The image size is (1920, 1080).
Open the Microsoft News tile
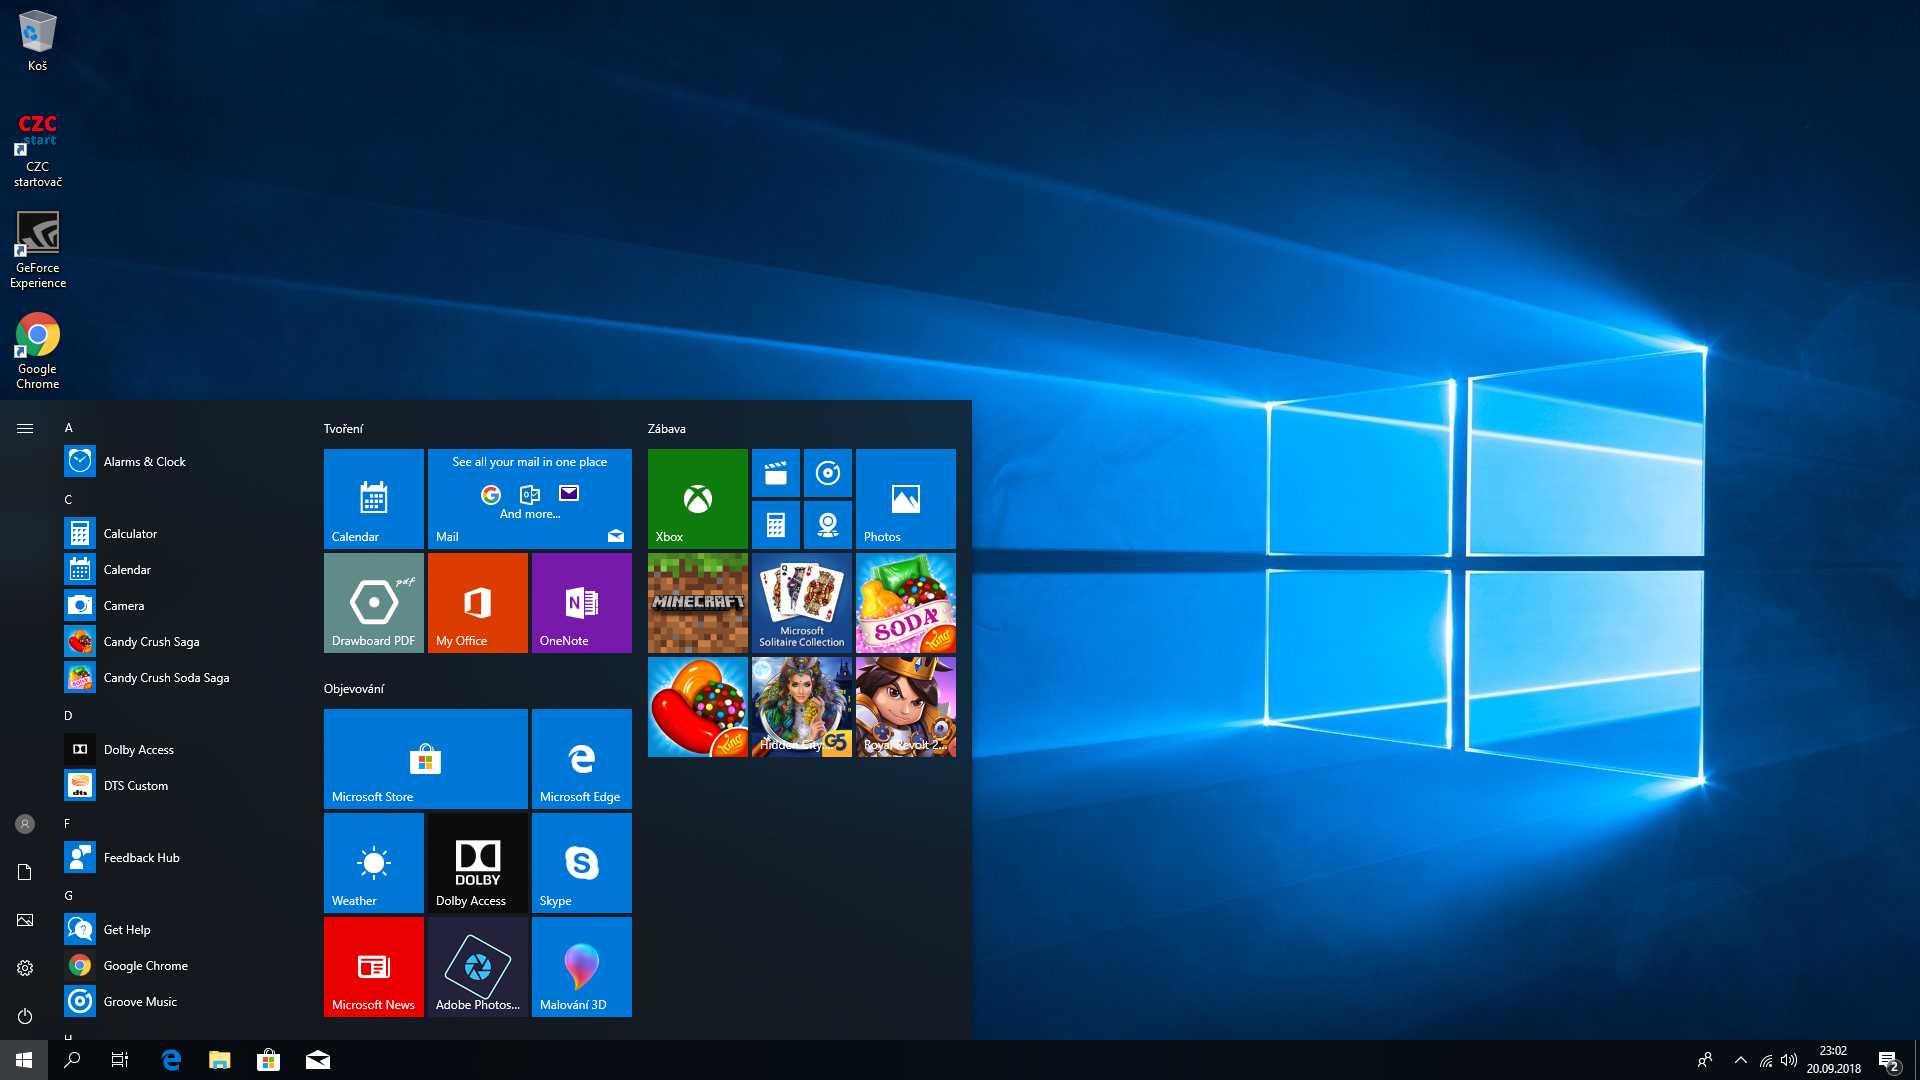pos(373,966)
